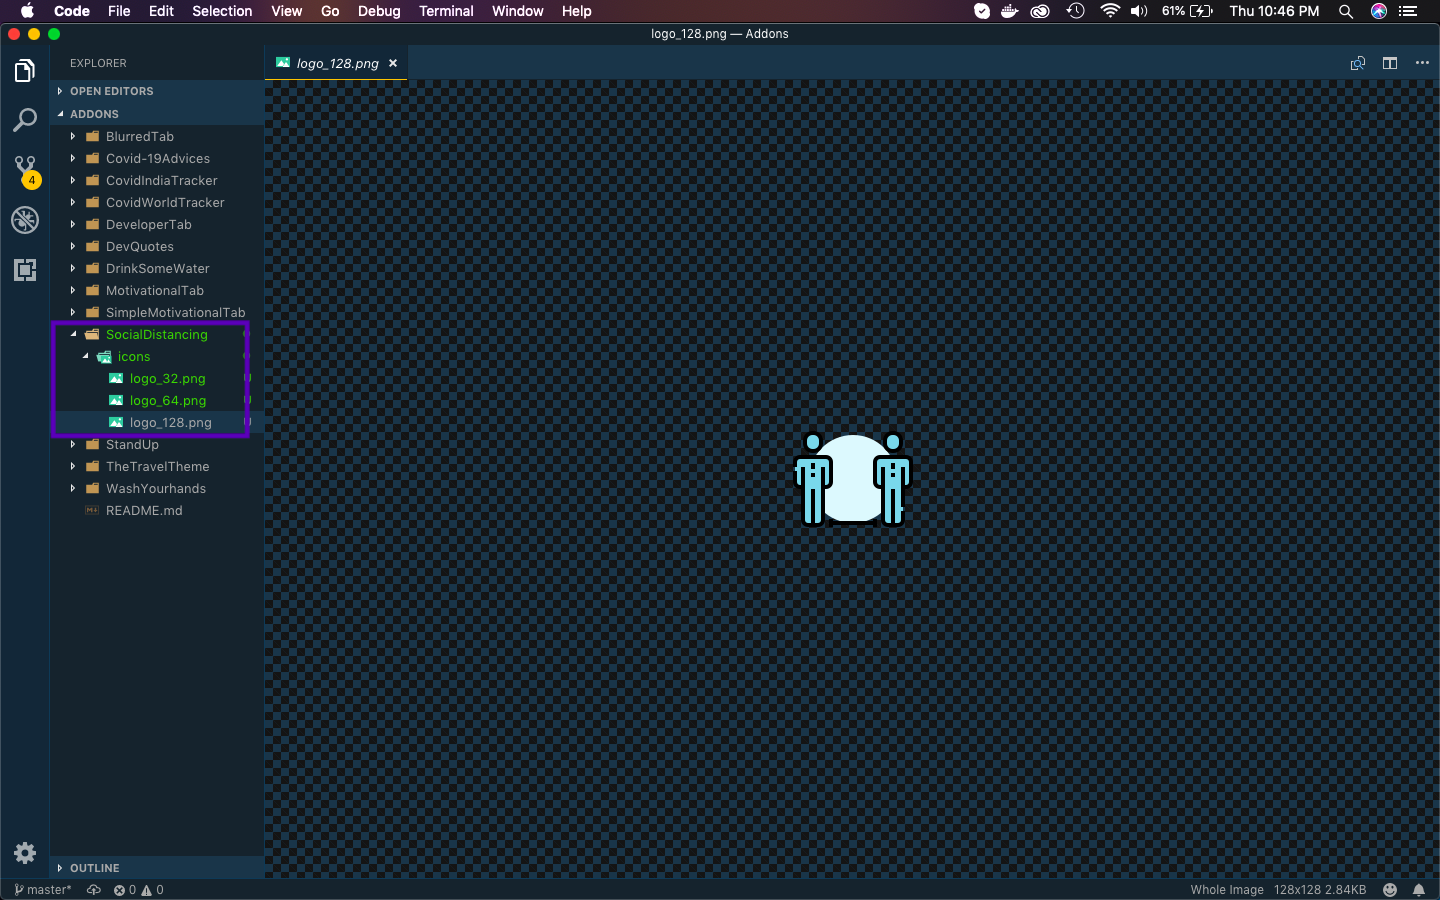Open logo_32.png in the explorer

pos(157,379)
